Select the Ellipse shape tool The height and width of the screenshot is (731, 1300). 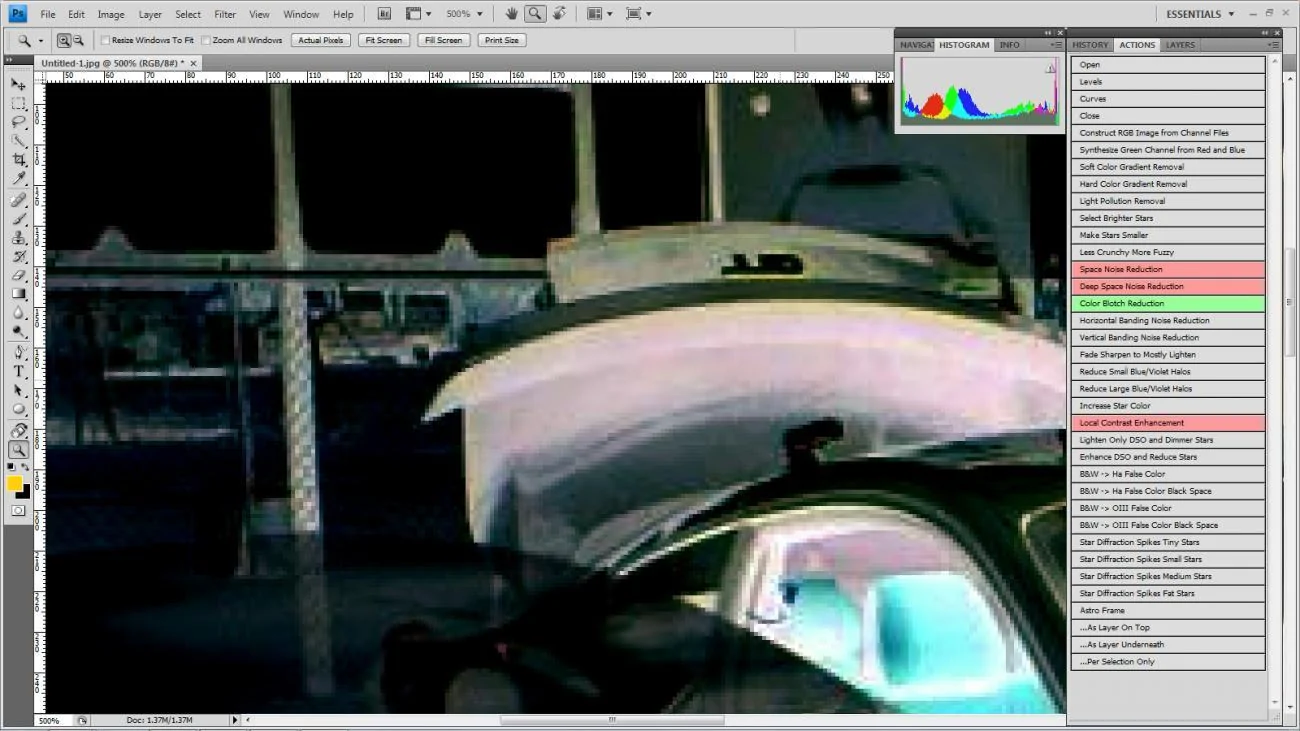[x=18, y=410]
